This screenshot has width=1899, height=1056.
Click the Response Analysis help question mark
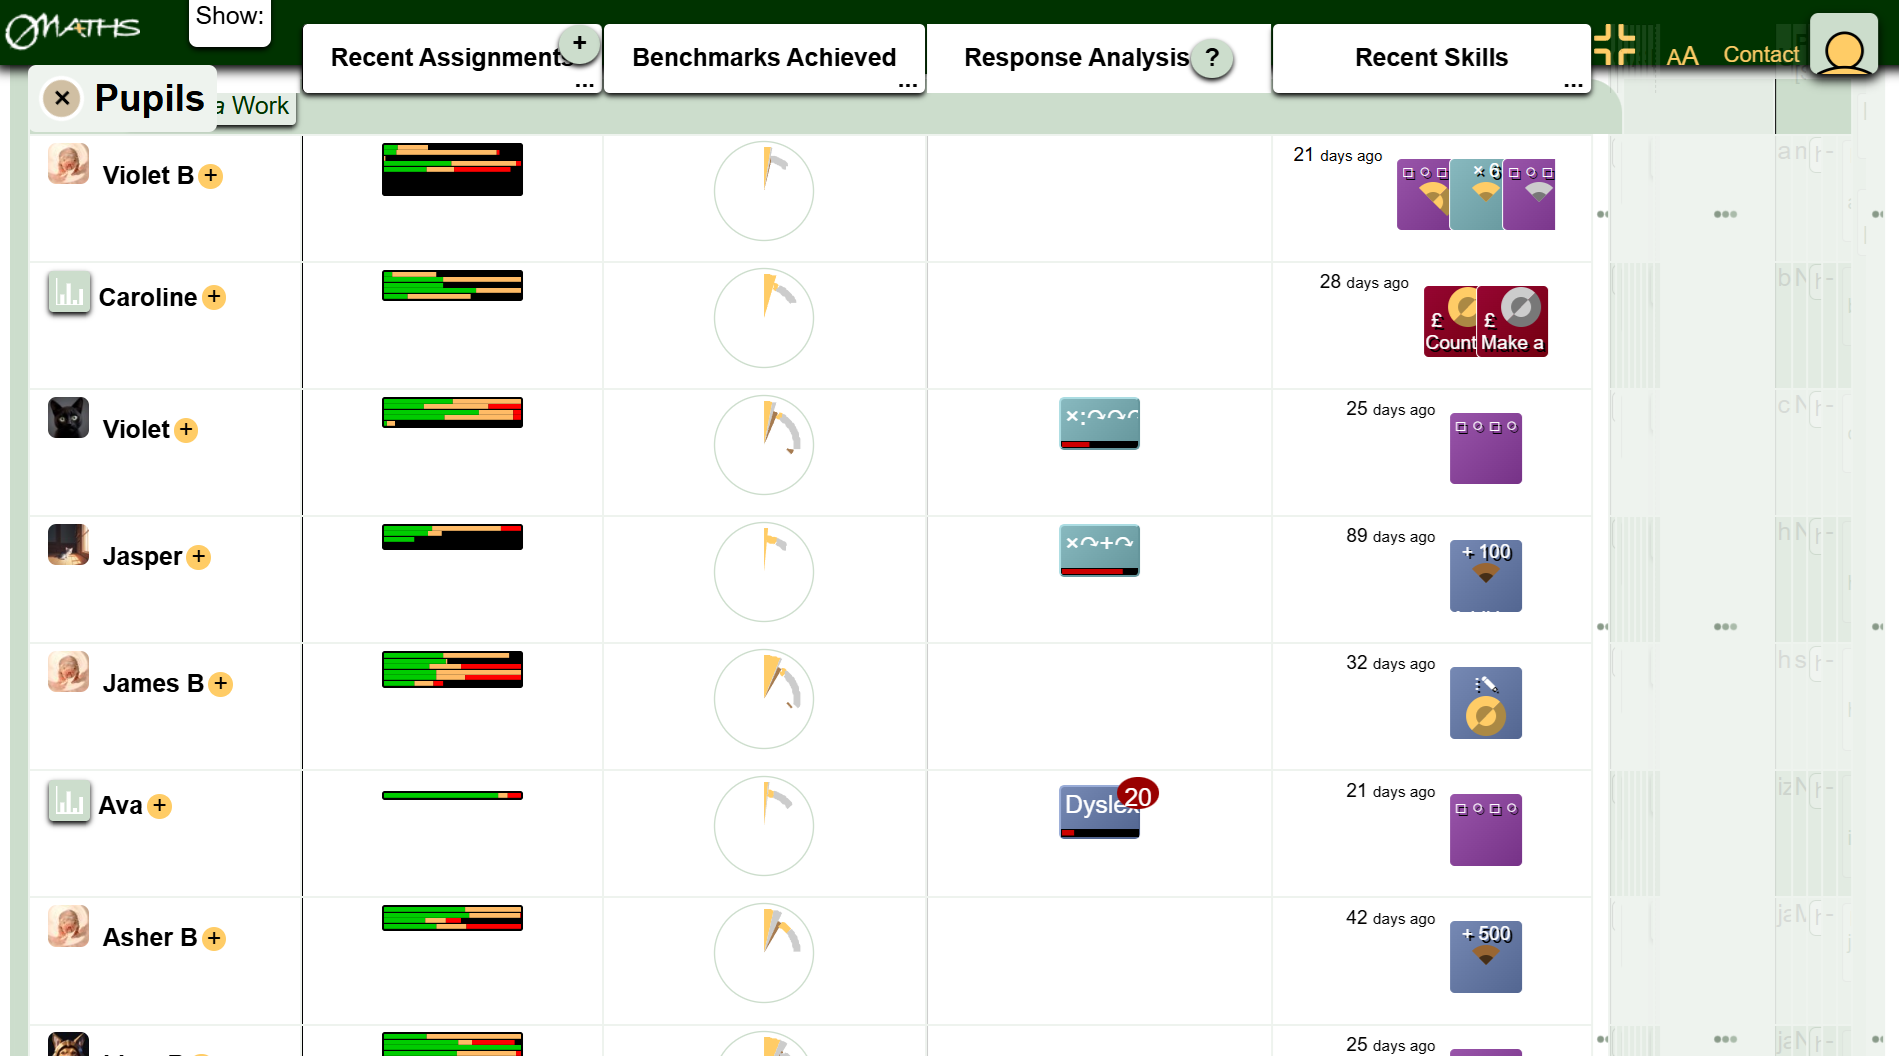[1212, 58]
